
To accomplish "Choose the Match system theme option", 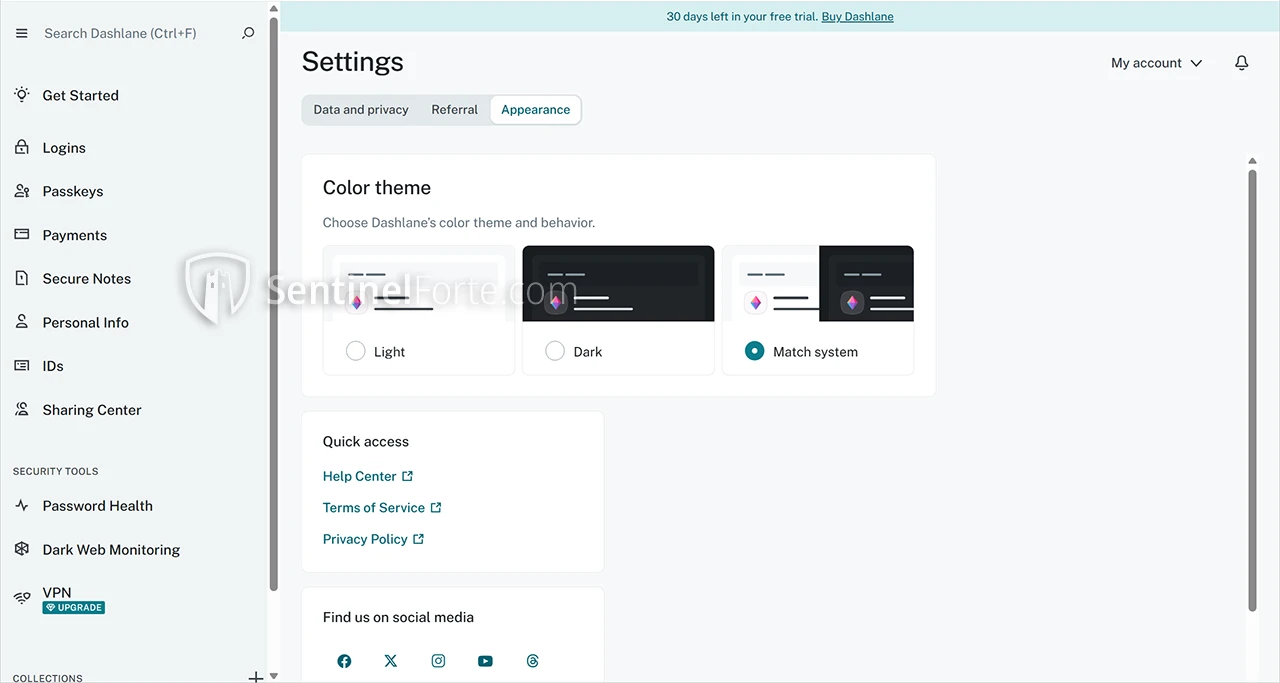I will (x=755, y=351).
